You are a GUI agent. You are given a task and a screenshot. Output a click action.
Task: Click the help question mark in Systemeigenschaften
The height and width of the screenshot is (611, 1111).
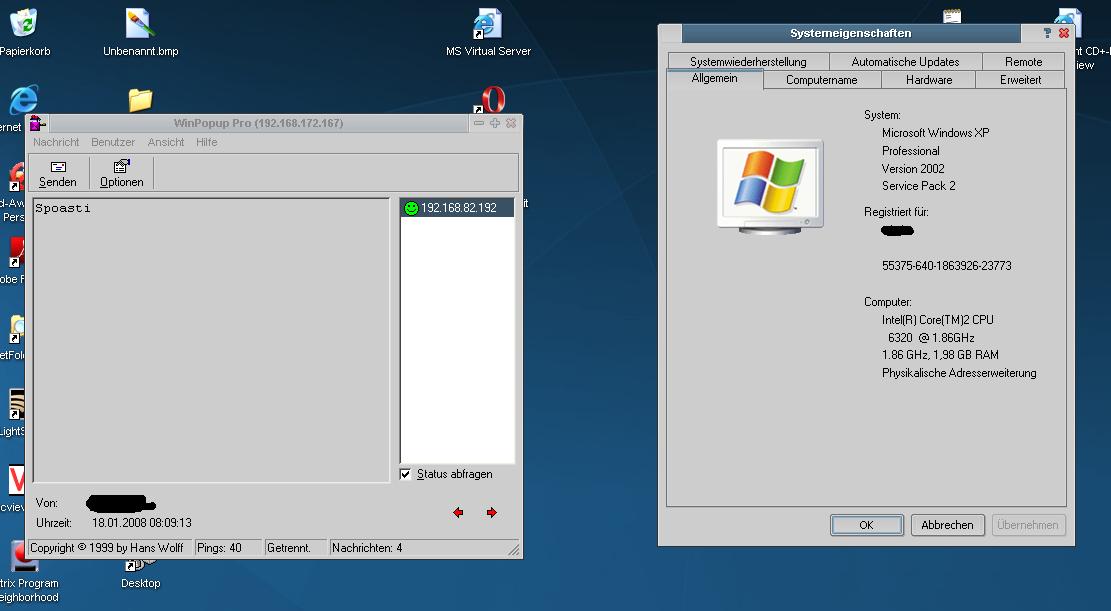click(1047, 33)
